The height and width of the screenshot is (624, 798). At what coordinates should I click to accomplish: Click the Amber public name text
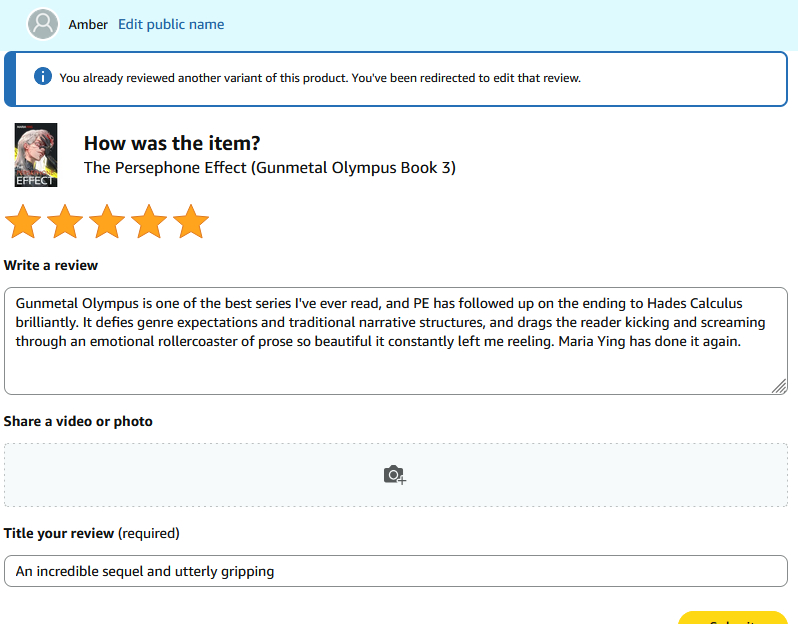88,24
